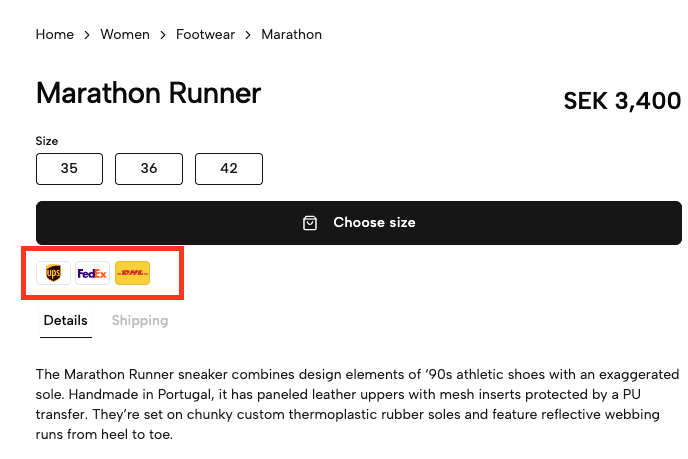
Task: Select size 36
Action: coord(149,169)
